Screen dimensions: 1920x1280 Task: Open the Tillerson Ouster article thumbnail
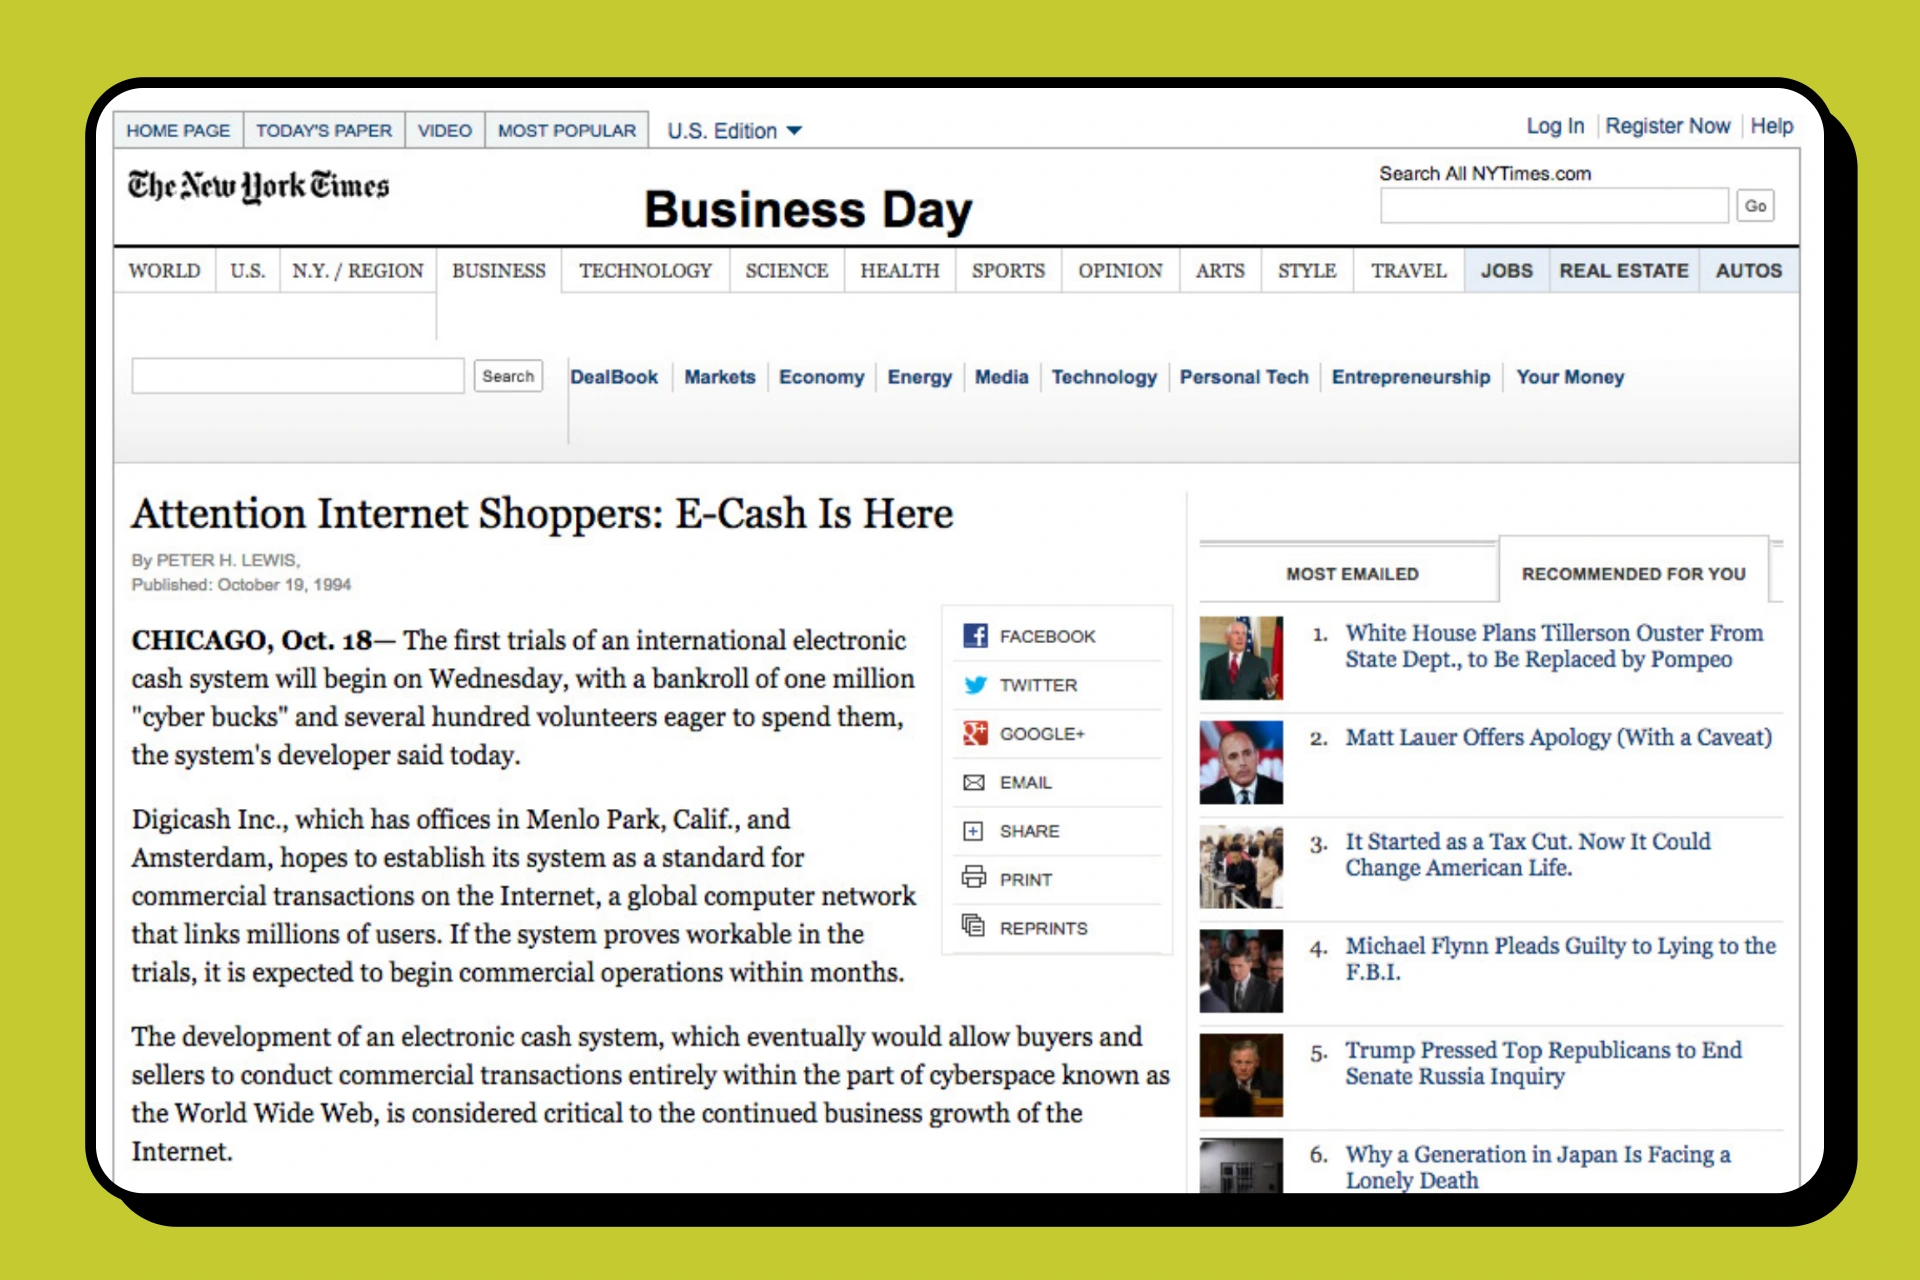click(x=1240, y=657)
